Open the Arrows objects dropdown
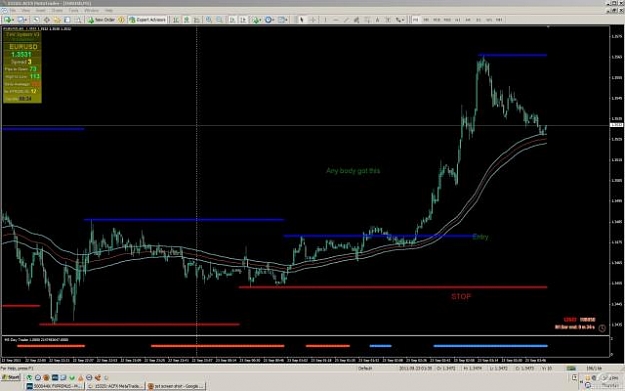Screen dimensions: 625x391 pos(400,20)
